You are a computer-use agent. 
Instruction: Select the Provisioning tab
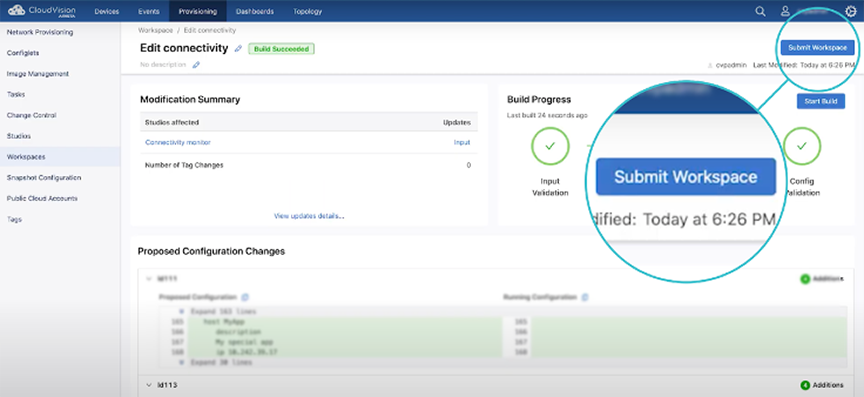[x=197, y=11]
